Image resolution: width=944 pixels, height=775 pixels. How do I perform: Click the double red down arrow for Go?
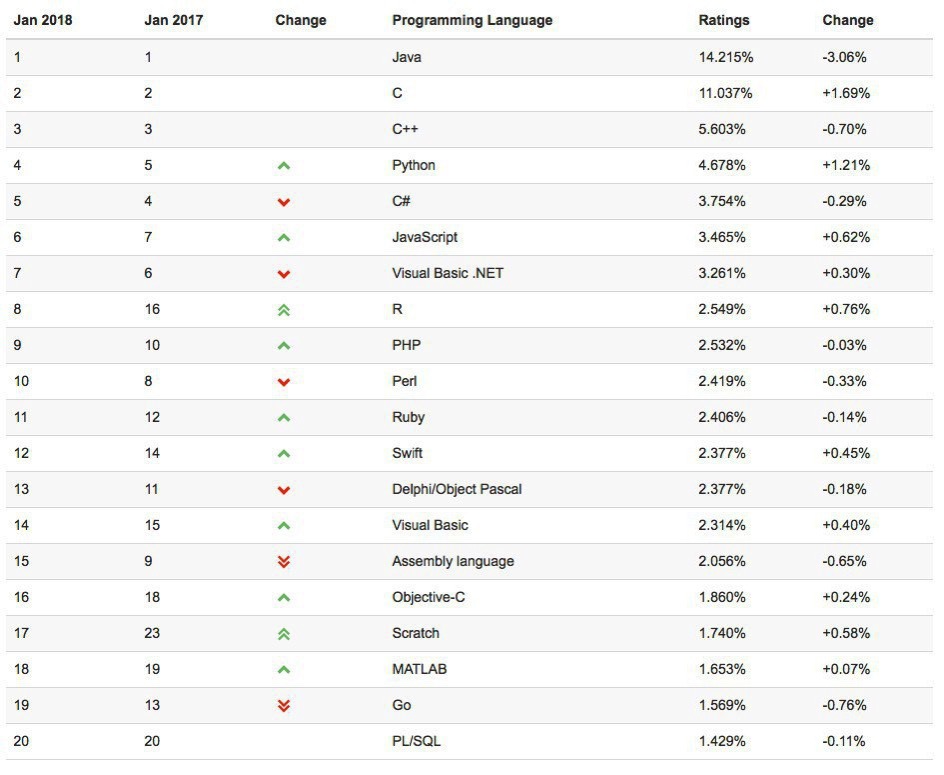[284, 706]
